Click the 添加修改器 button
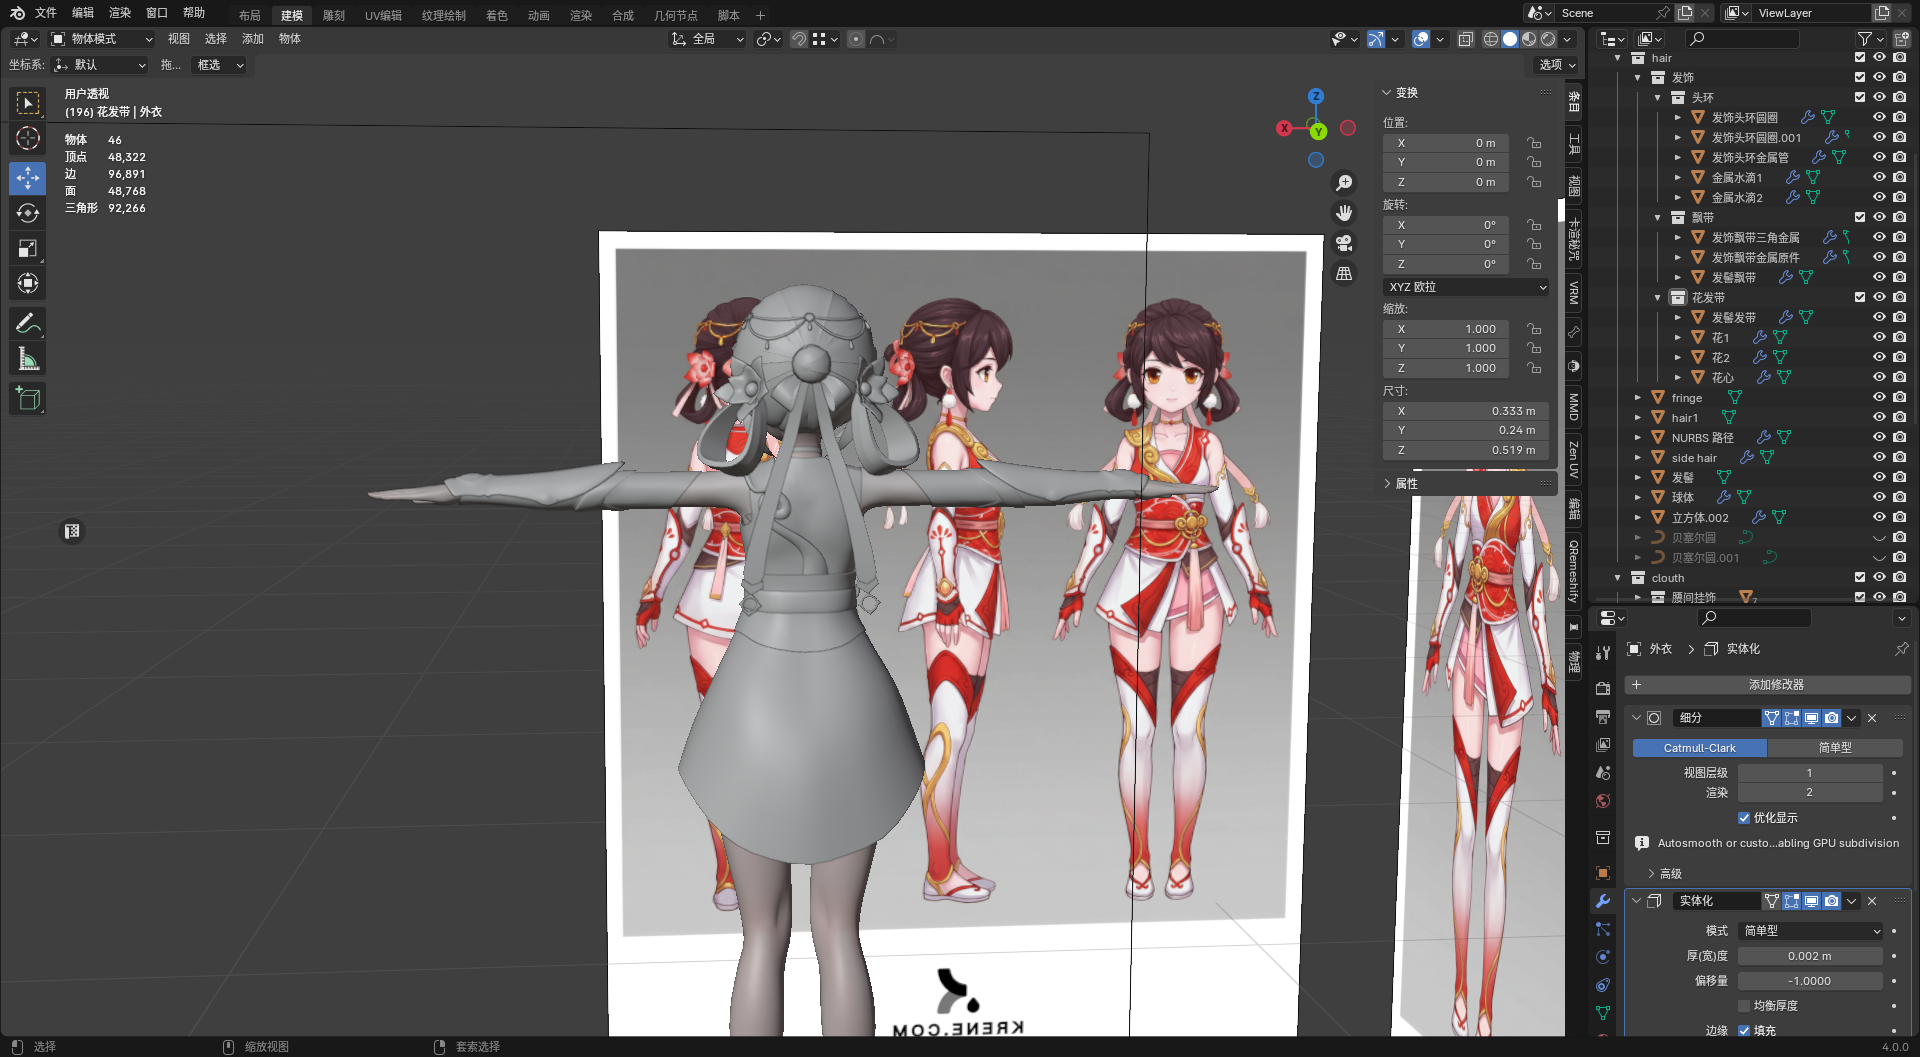Image resolution: width=1920 pixels, height=1057 pixels. click(1767, 685)
